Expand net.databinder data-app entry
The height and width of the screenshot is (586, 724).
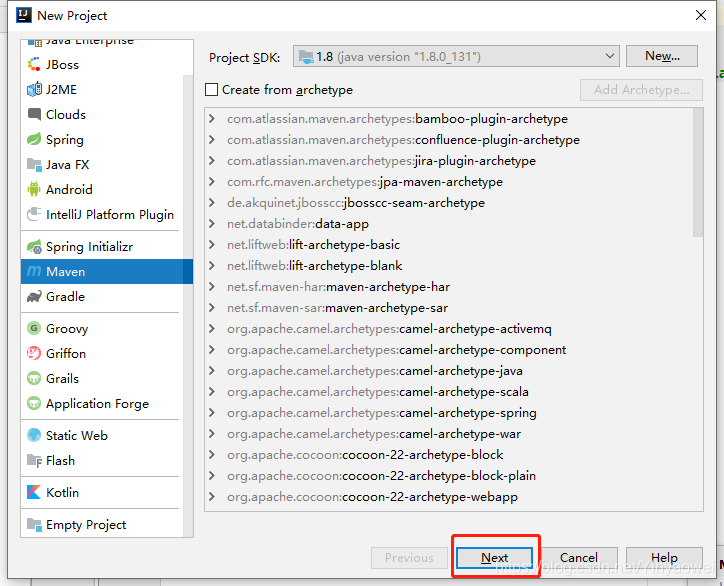point(212,224)
